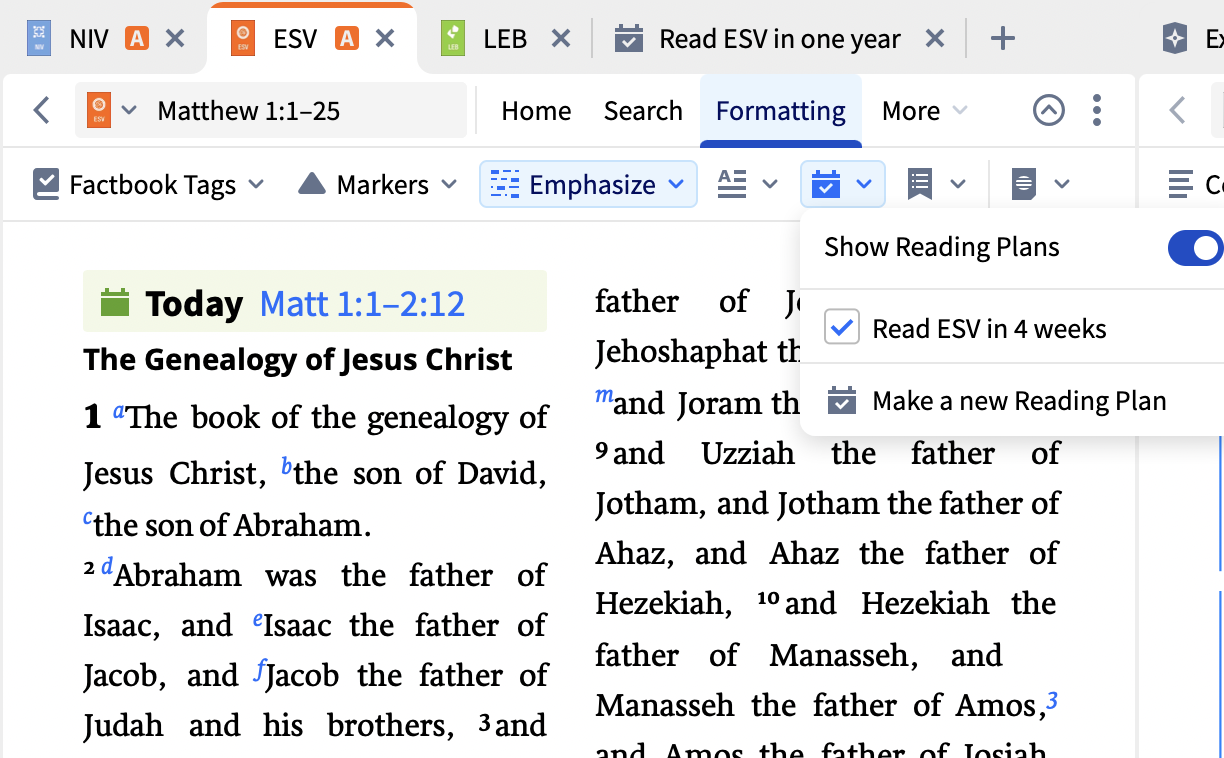Expand the More menu

click(x=924, y=110)
